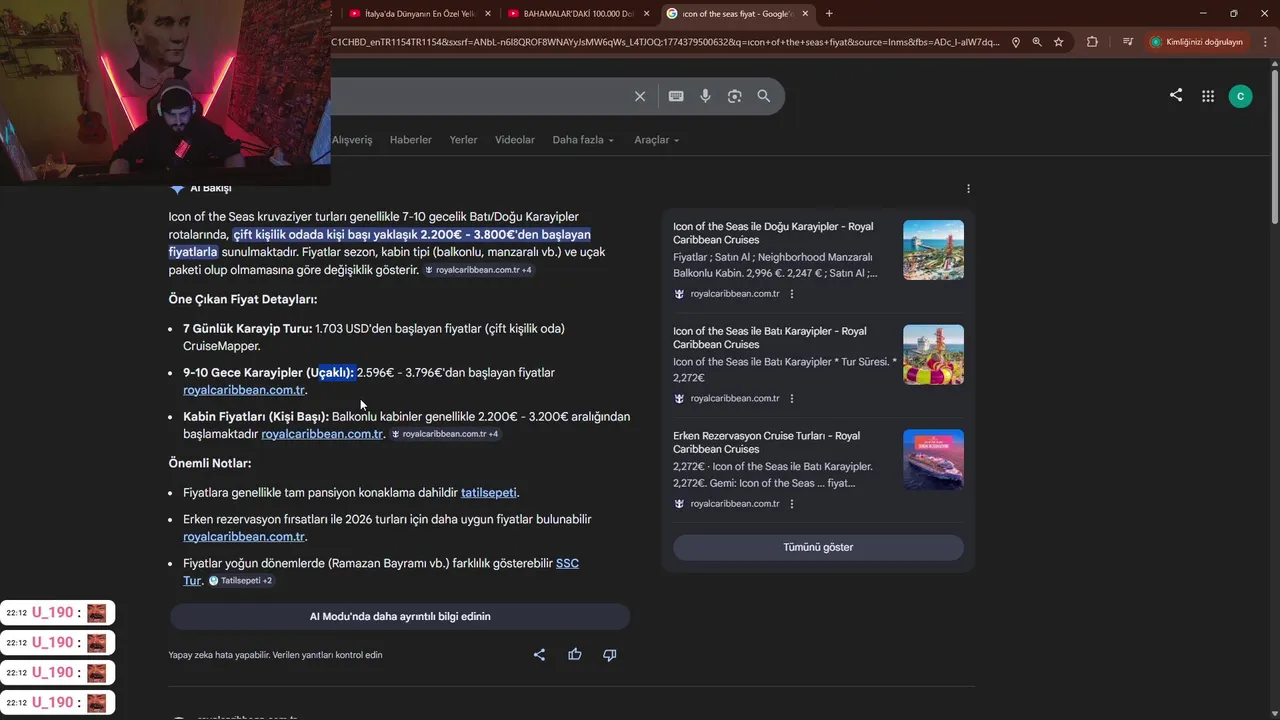Open the Yerler search filter
Image resolution: width=1280 pixels, height=720 pixels.
pyautogui.click(x=463, y=140)
